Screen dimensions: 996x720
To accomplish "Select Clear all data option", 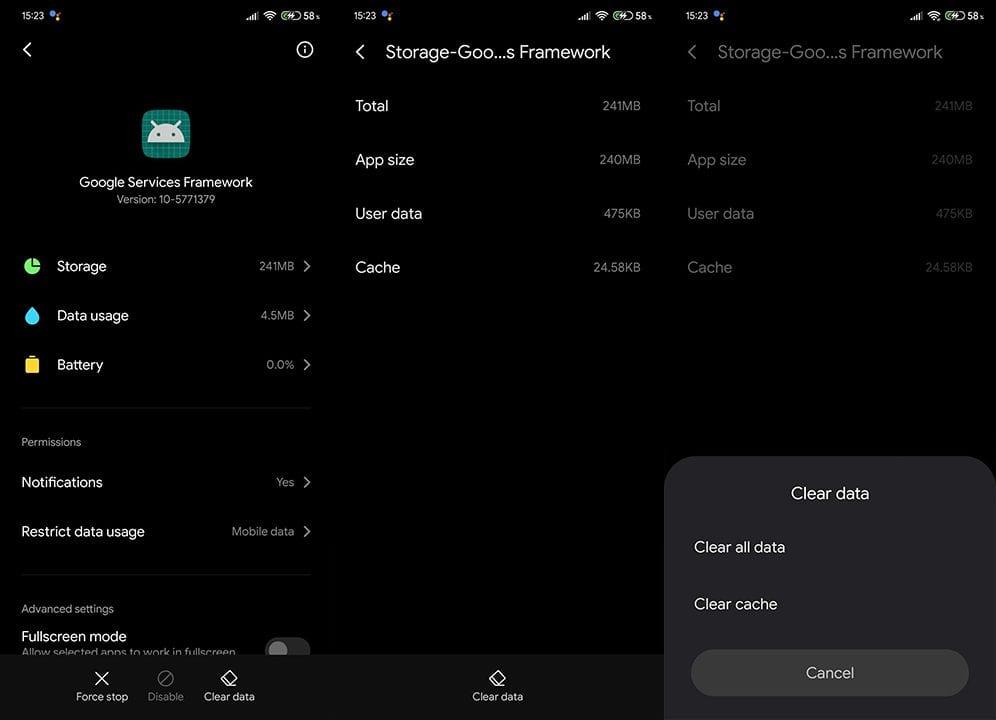I will click(x=740, y=547).
